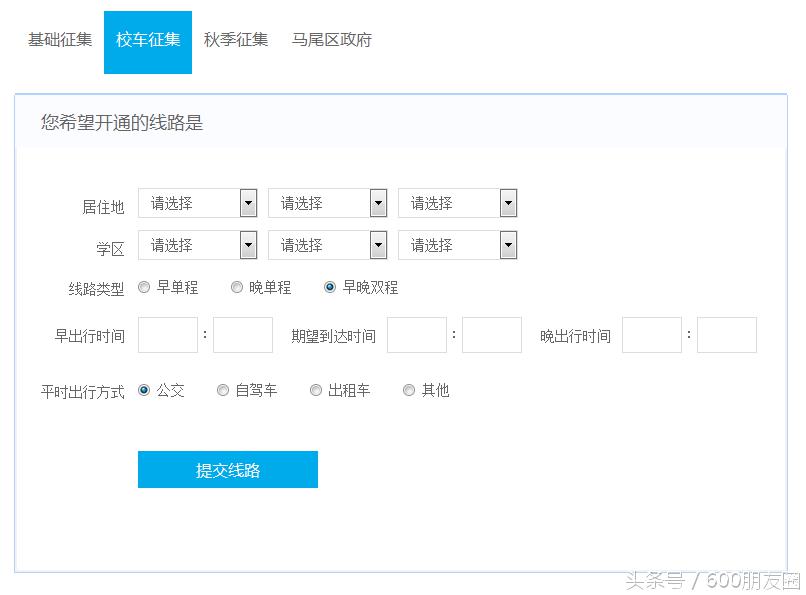Open the 马尾区政府 tab

click(x=331, y=40)
